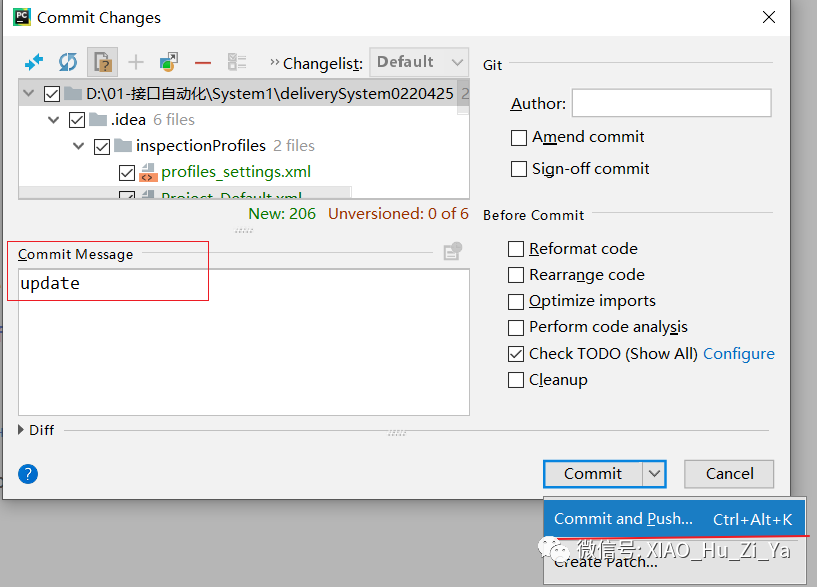Click the New Changelist plus icon
Screen dimensions: 817x587
[136, 62]
